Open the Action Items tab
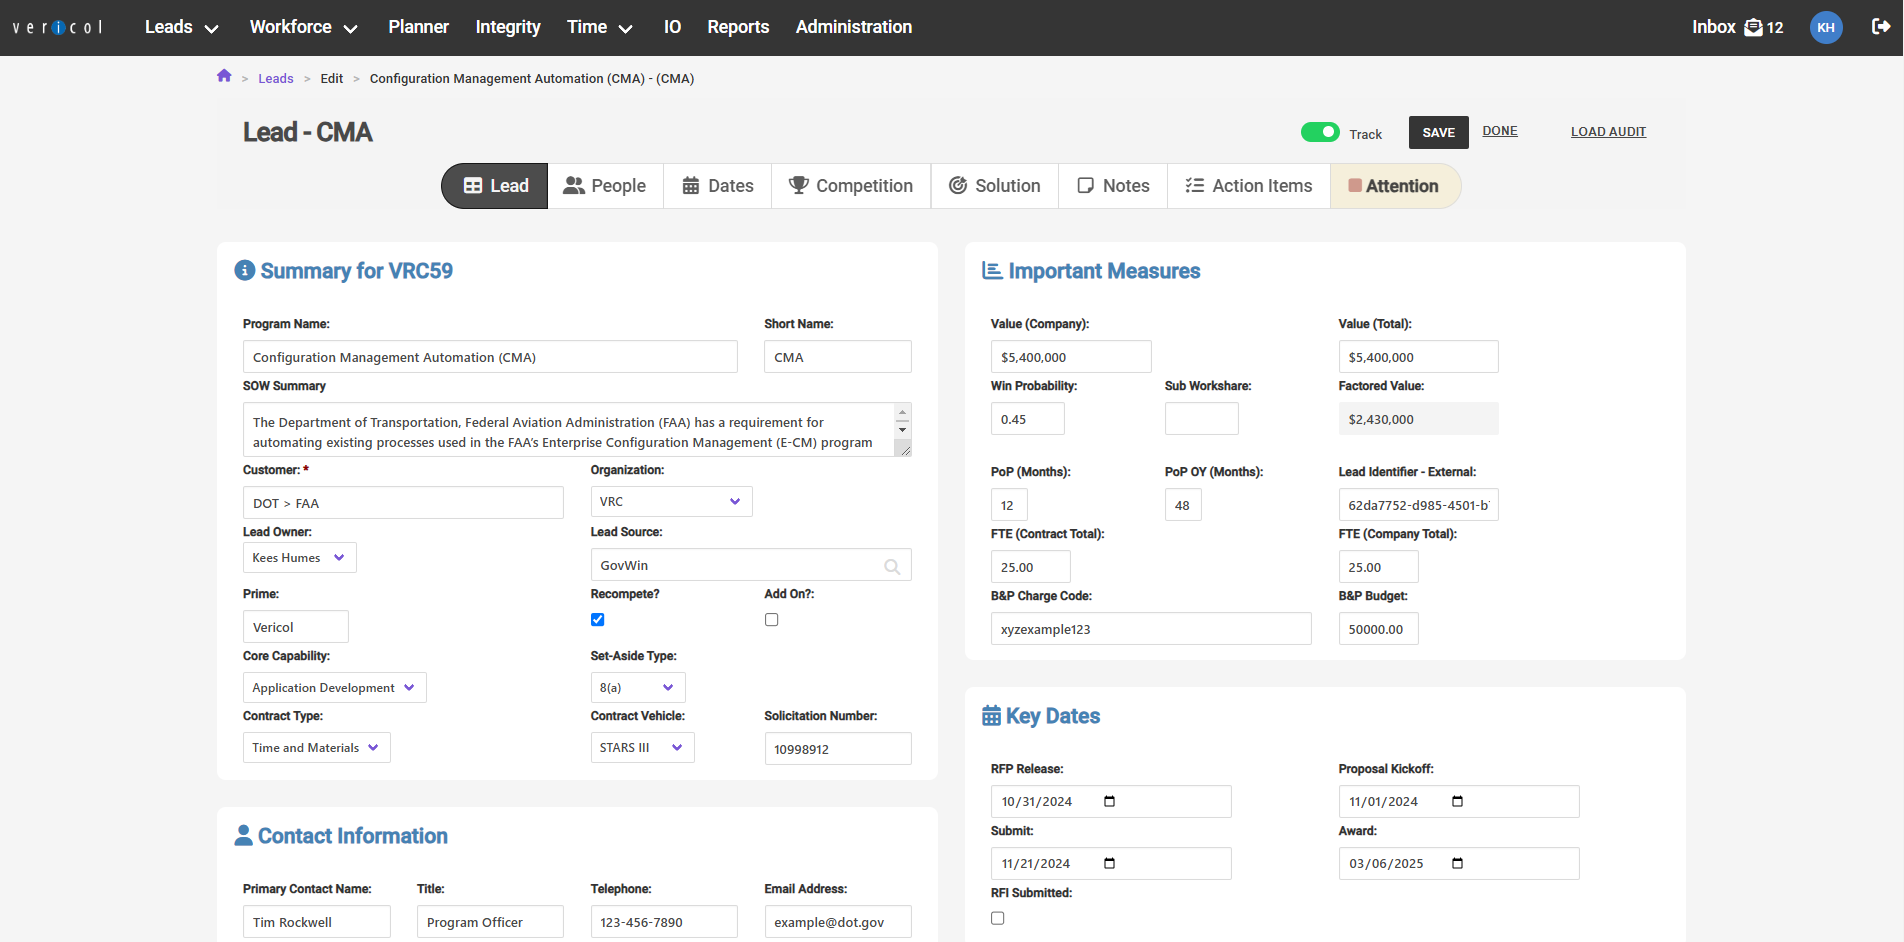 pos(1248,186)
